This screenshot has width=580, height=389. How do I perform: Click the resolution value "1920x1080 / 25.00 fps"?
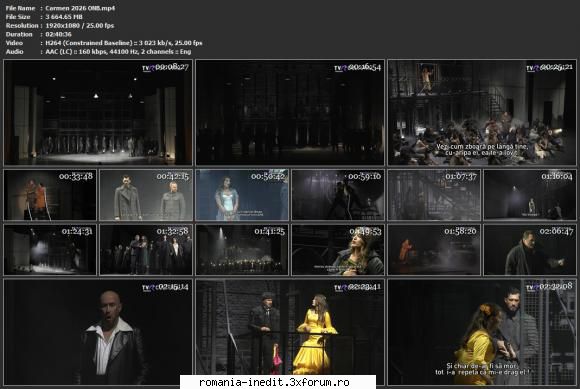click(x=80, y=26)
